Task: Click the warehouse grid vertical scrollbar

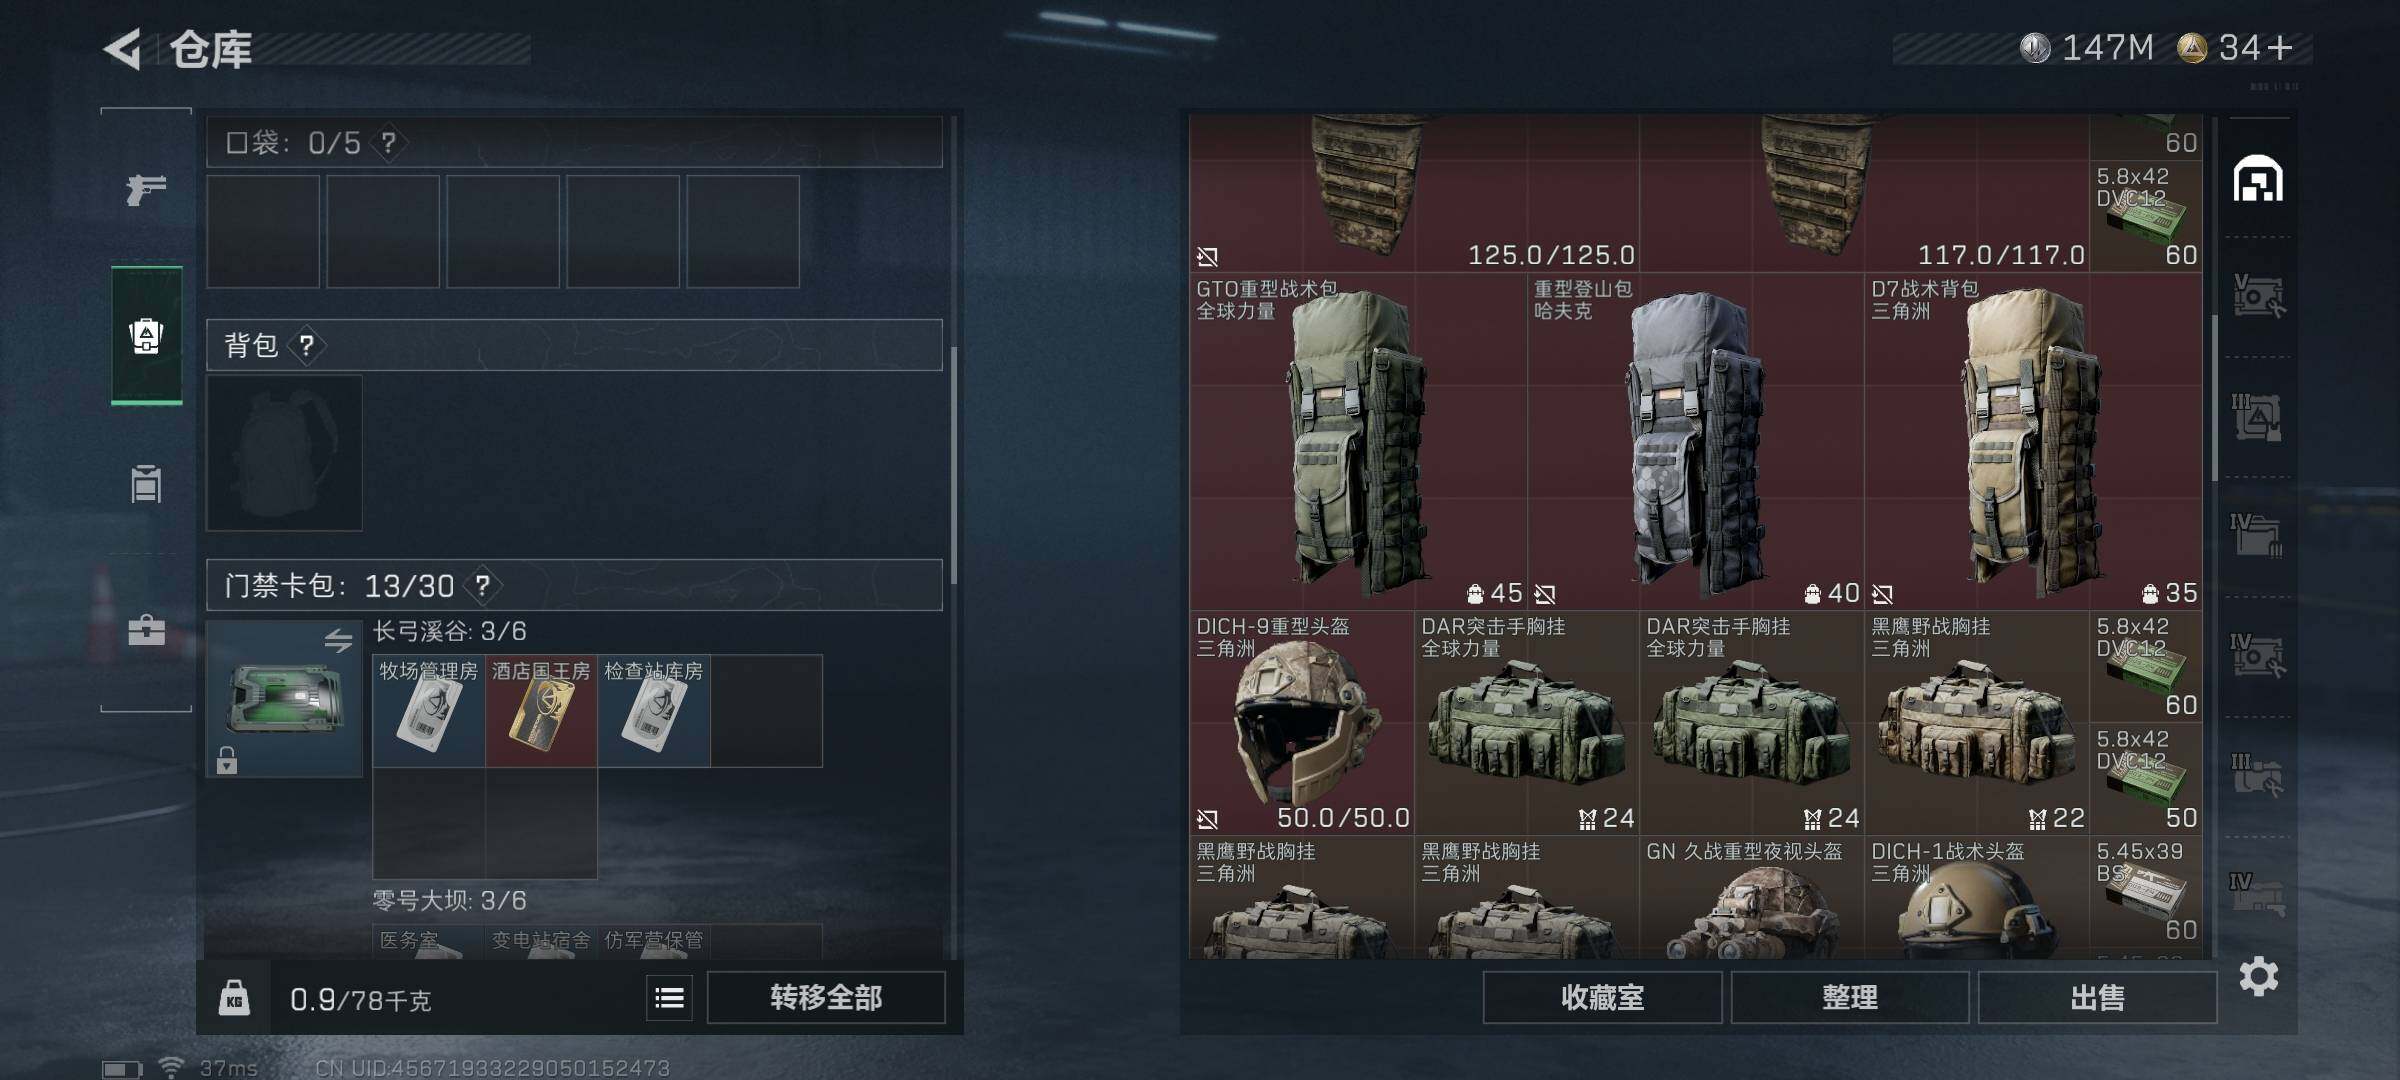Action: tap(2215, 398)
